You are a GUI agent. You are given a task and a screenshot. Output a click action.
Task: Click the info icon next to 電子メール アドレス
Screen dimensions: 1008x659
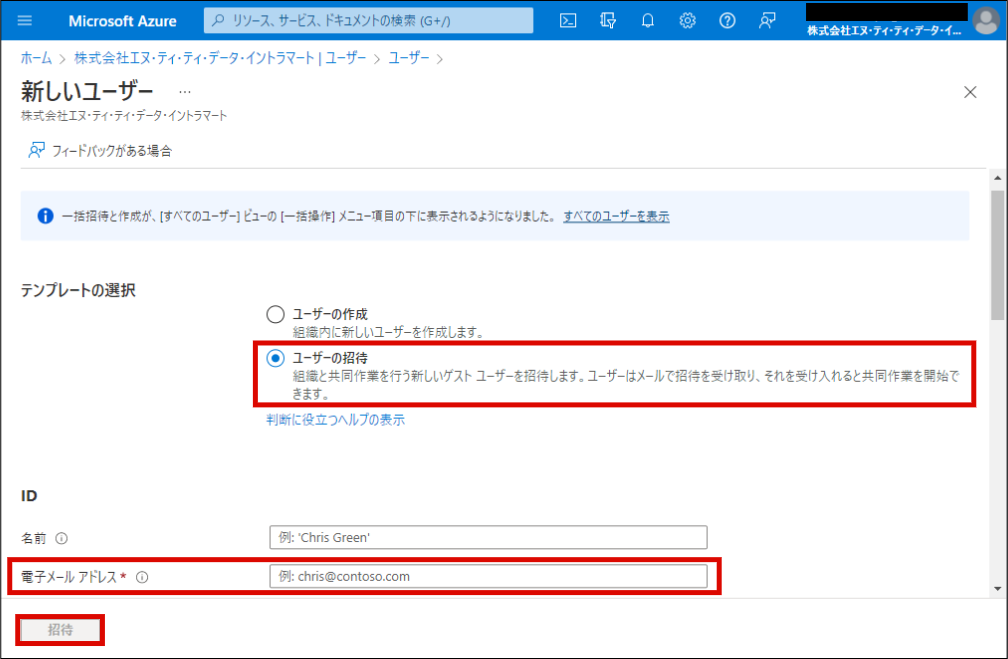(x=142, y=577)
